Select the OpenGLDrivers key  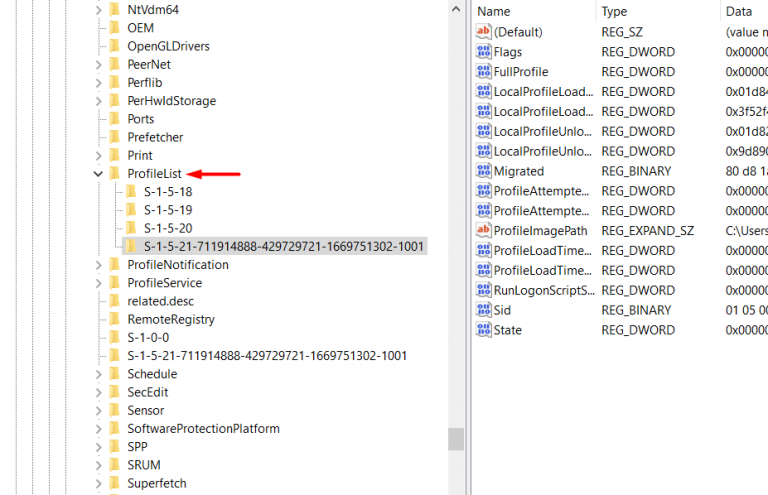pos(168,46)
